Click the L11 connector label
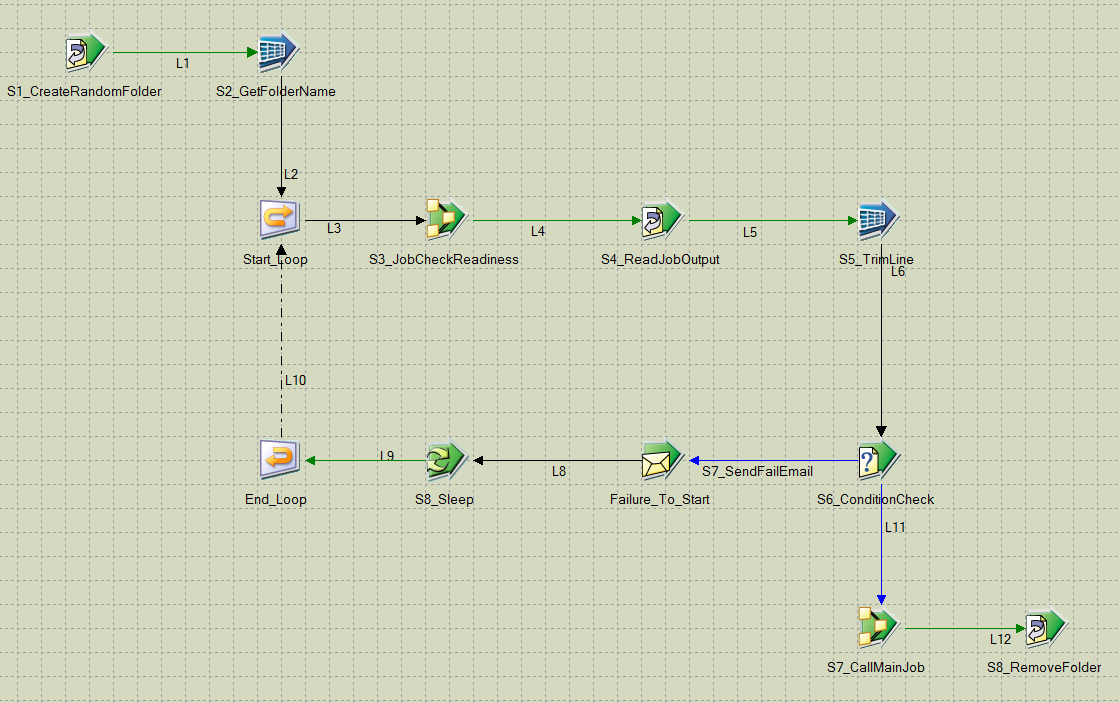 pyautogui.click(x=893, y=527)
